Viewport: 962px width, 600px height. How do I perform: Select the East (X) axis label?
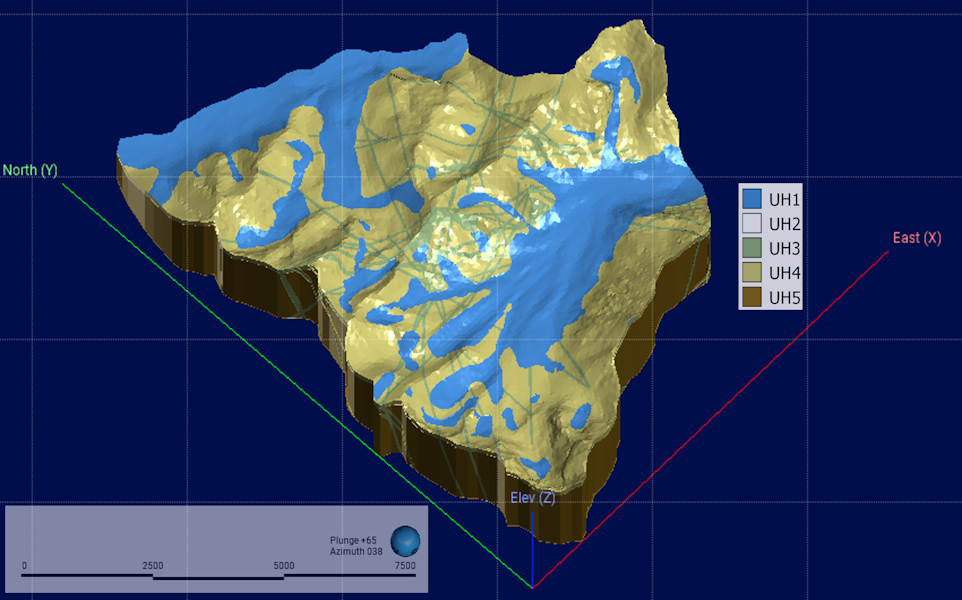point(917,238)
